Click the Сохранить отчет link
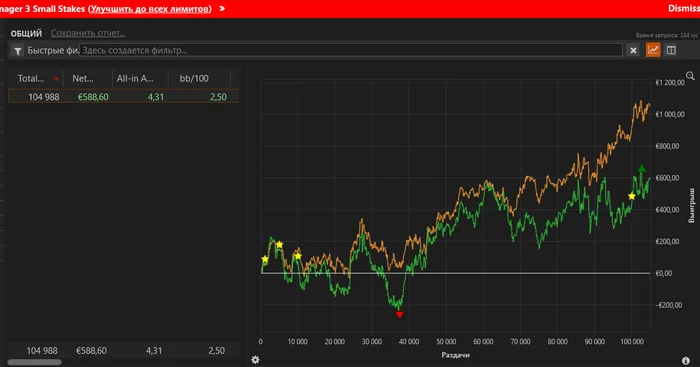This screenshot has width=700, height=367. click(88, 33)
